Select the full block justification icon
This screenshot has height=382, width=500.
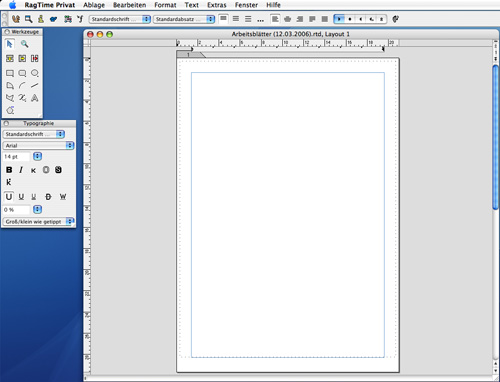(x=325, y=19)
